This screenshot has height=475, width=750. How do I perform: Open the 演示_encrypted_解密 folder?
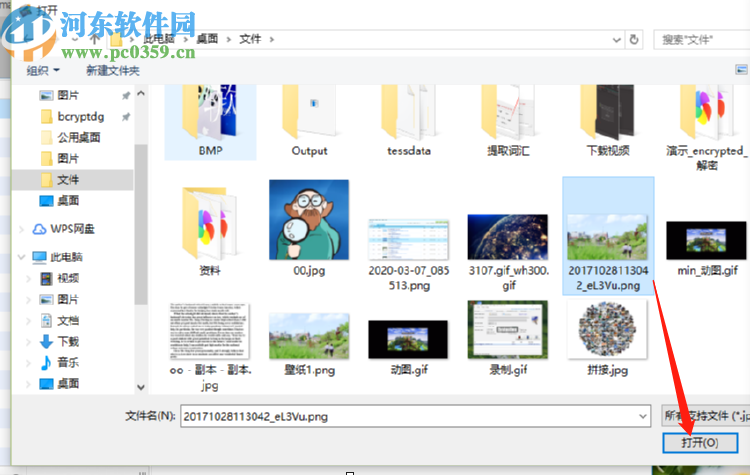[707, 128]
